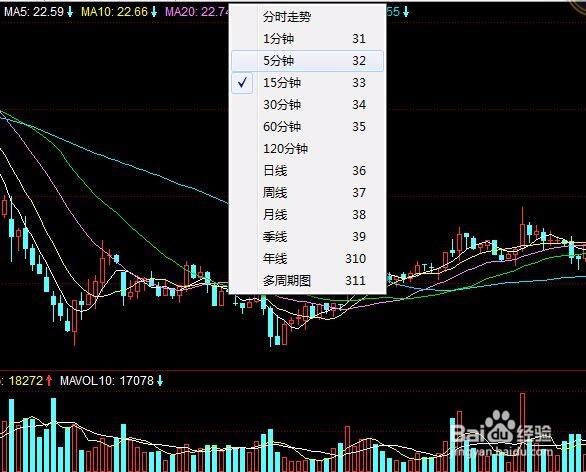Select 季线 quarterly chart option
This screenshot has width=586, height=472.
coord(307,237)
